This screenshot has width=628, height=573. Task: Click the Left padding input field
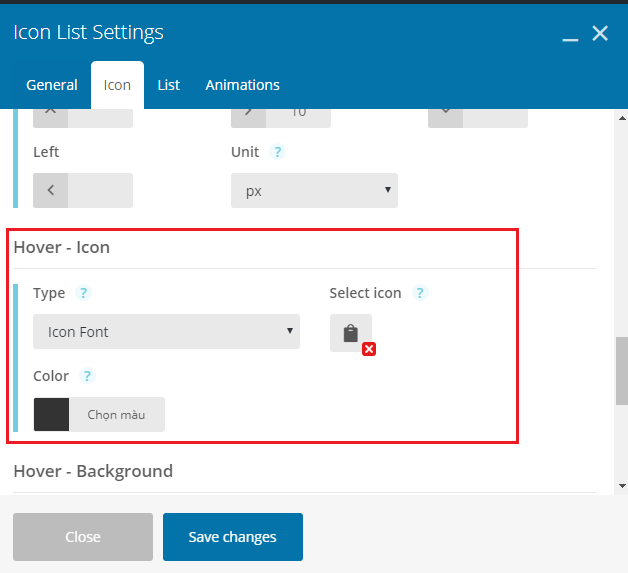[x=100, y=190]
